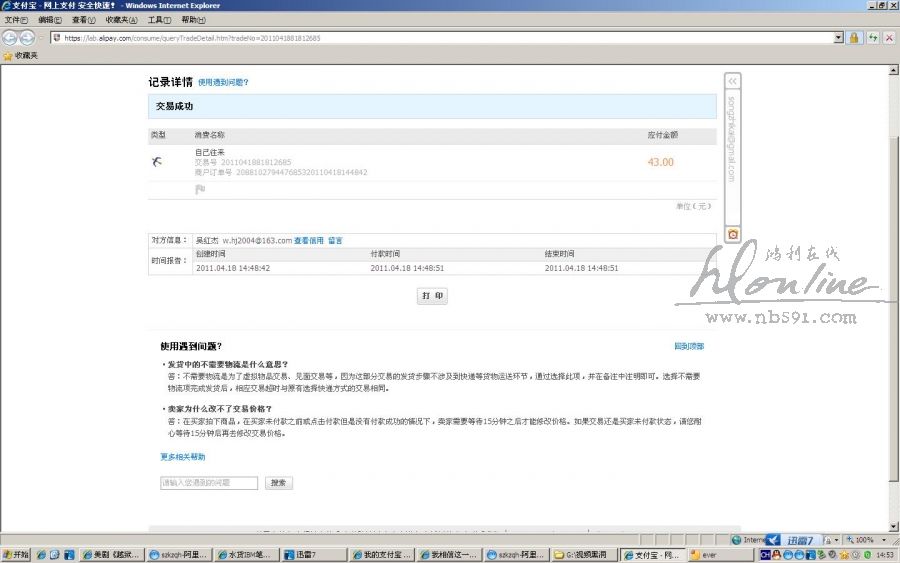Screen dimensions: 900x563
Task: Follow the 更多相关帮助 link
Action: tap(182, 457)
